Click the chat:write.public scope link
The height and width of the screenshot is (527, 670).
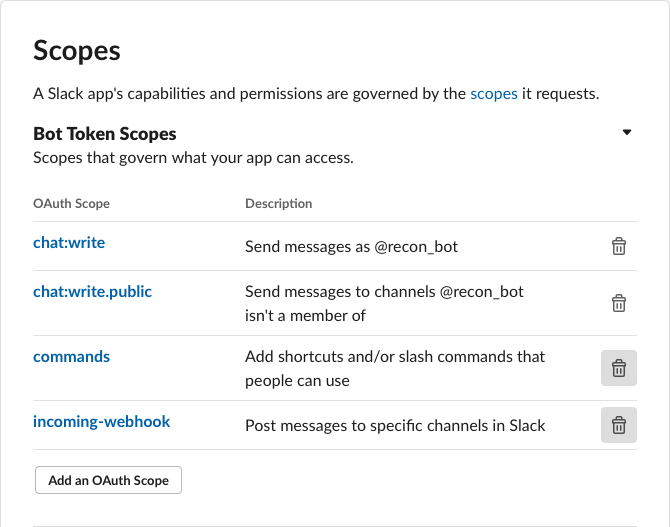[x=92, y=291]
